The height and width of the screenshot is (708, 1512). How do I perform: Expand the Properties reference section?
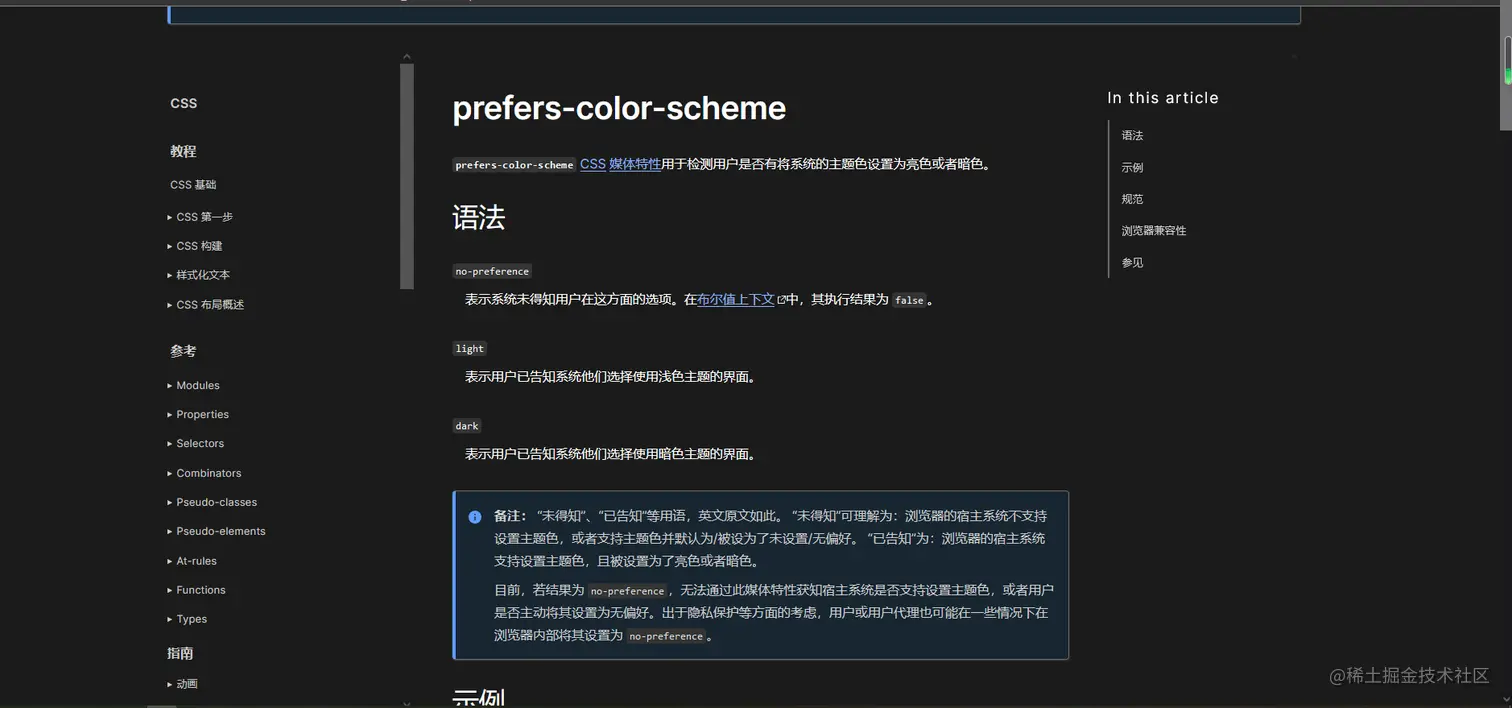pyautogui.click(x=197, y=415)
